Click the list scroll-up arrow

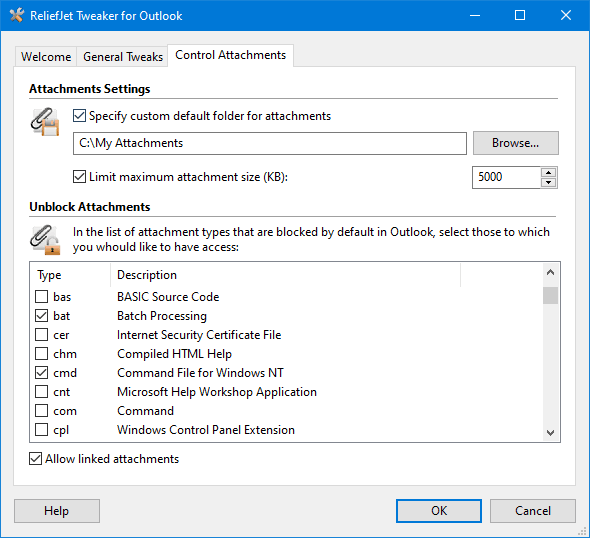point(550,272)
